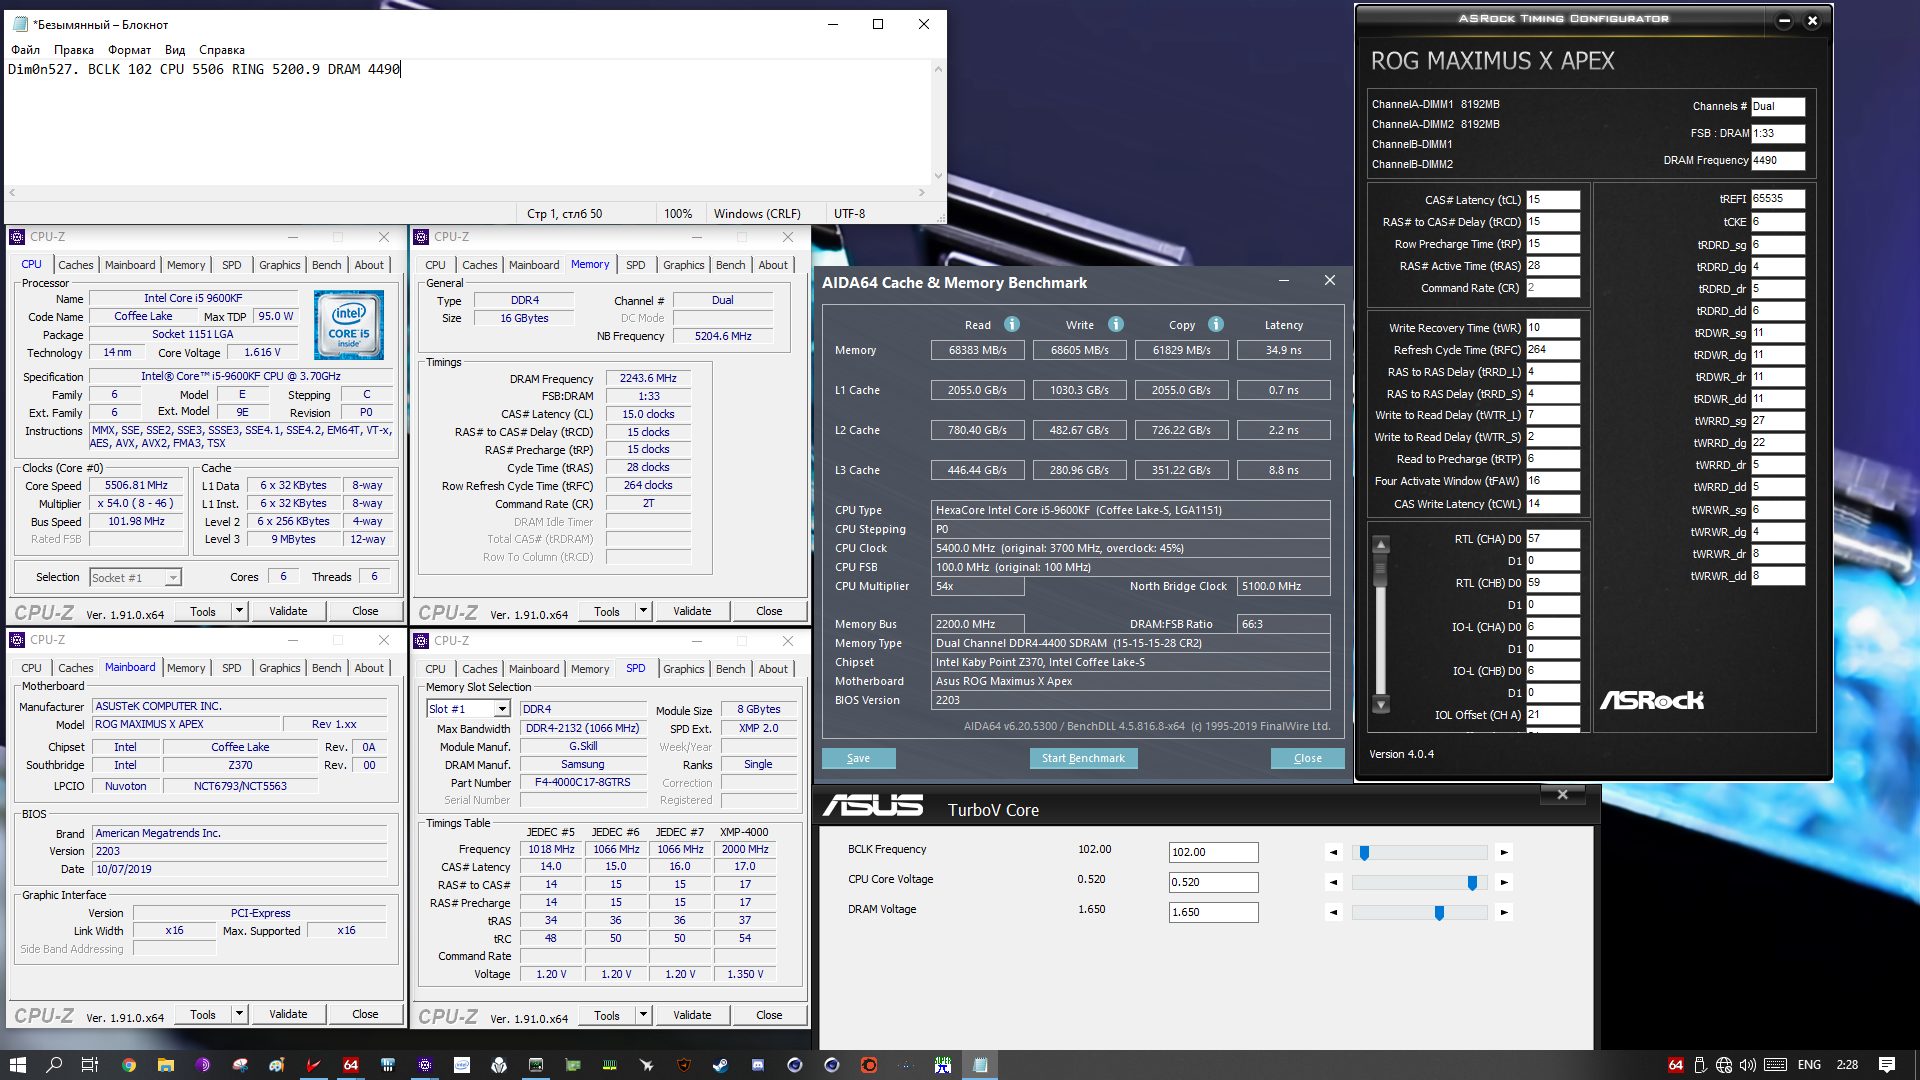Switch to Caches tab in top-left CPU-Z
This screenshot has width=1920, height=1080.
click(x=76, y=265)
